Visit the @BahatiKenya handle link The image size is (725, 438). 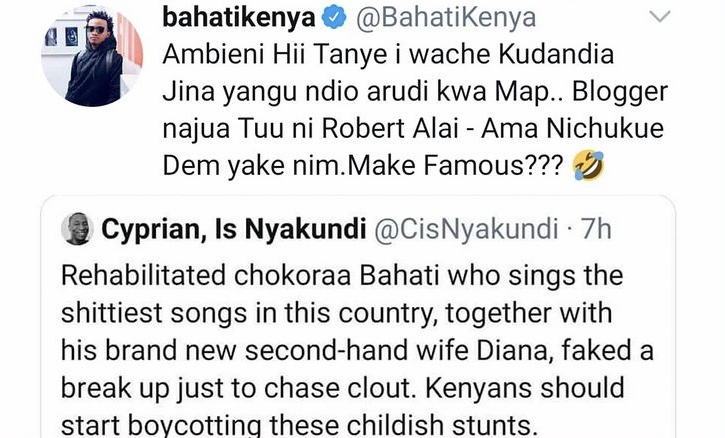tap(446, 18)
